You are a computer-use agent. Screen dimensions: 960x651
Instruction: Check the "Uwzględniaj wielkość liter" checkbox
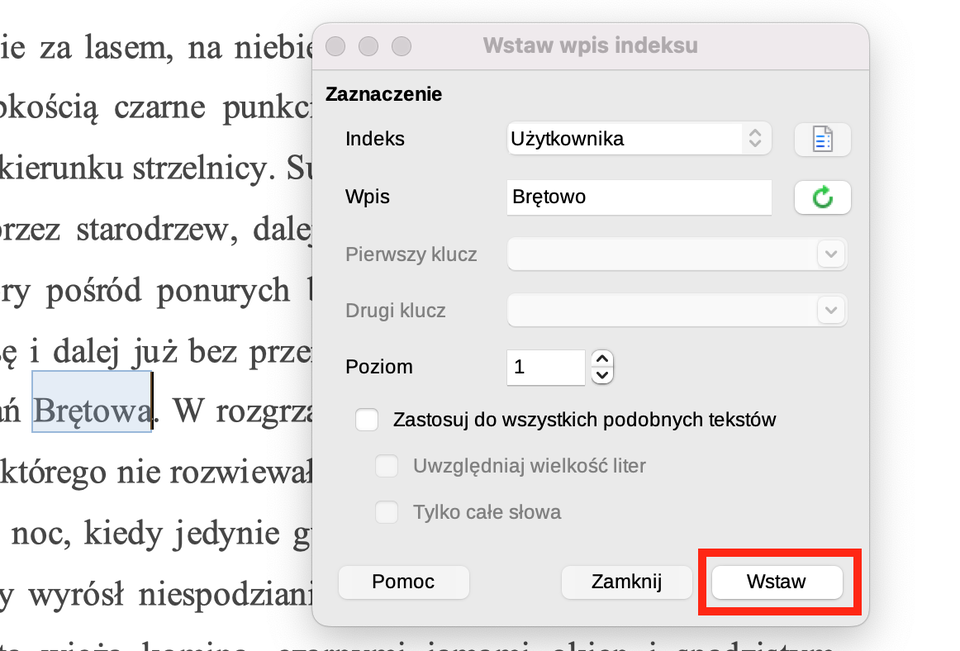[x=386, y=466]
